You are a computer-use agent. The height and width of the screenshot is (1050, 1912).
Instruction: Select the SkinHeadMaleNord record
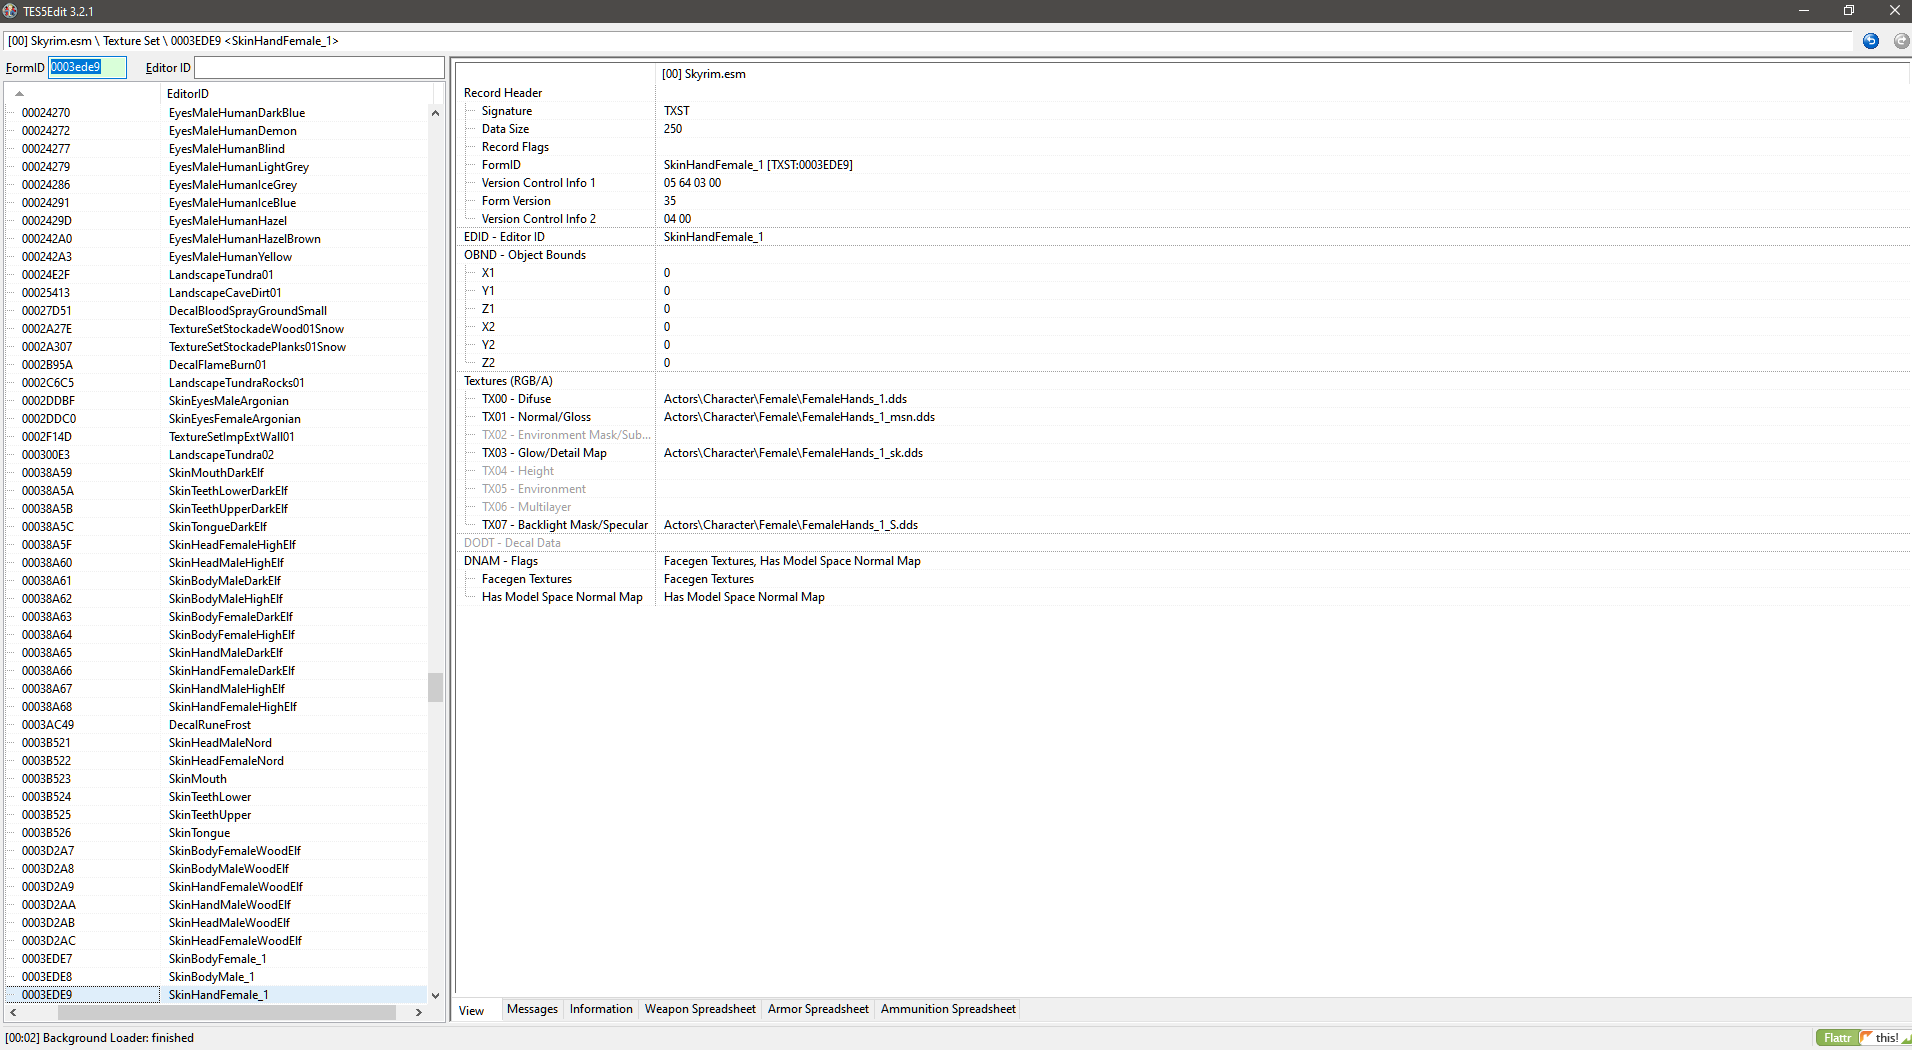click(x=220, y=743)
